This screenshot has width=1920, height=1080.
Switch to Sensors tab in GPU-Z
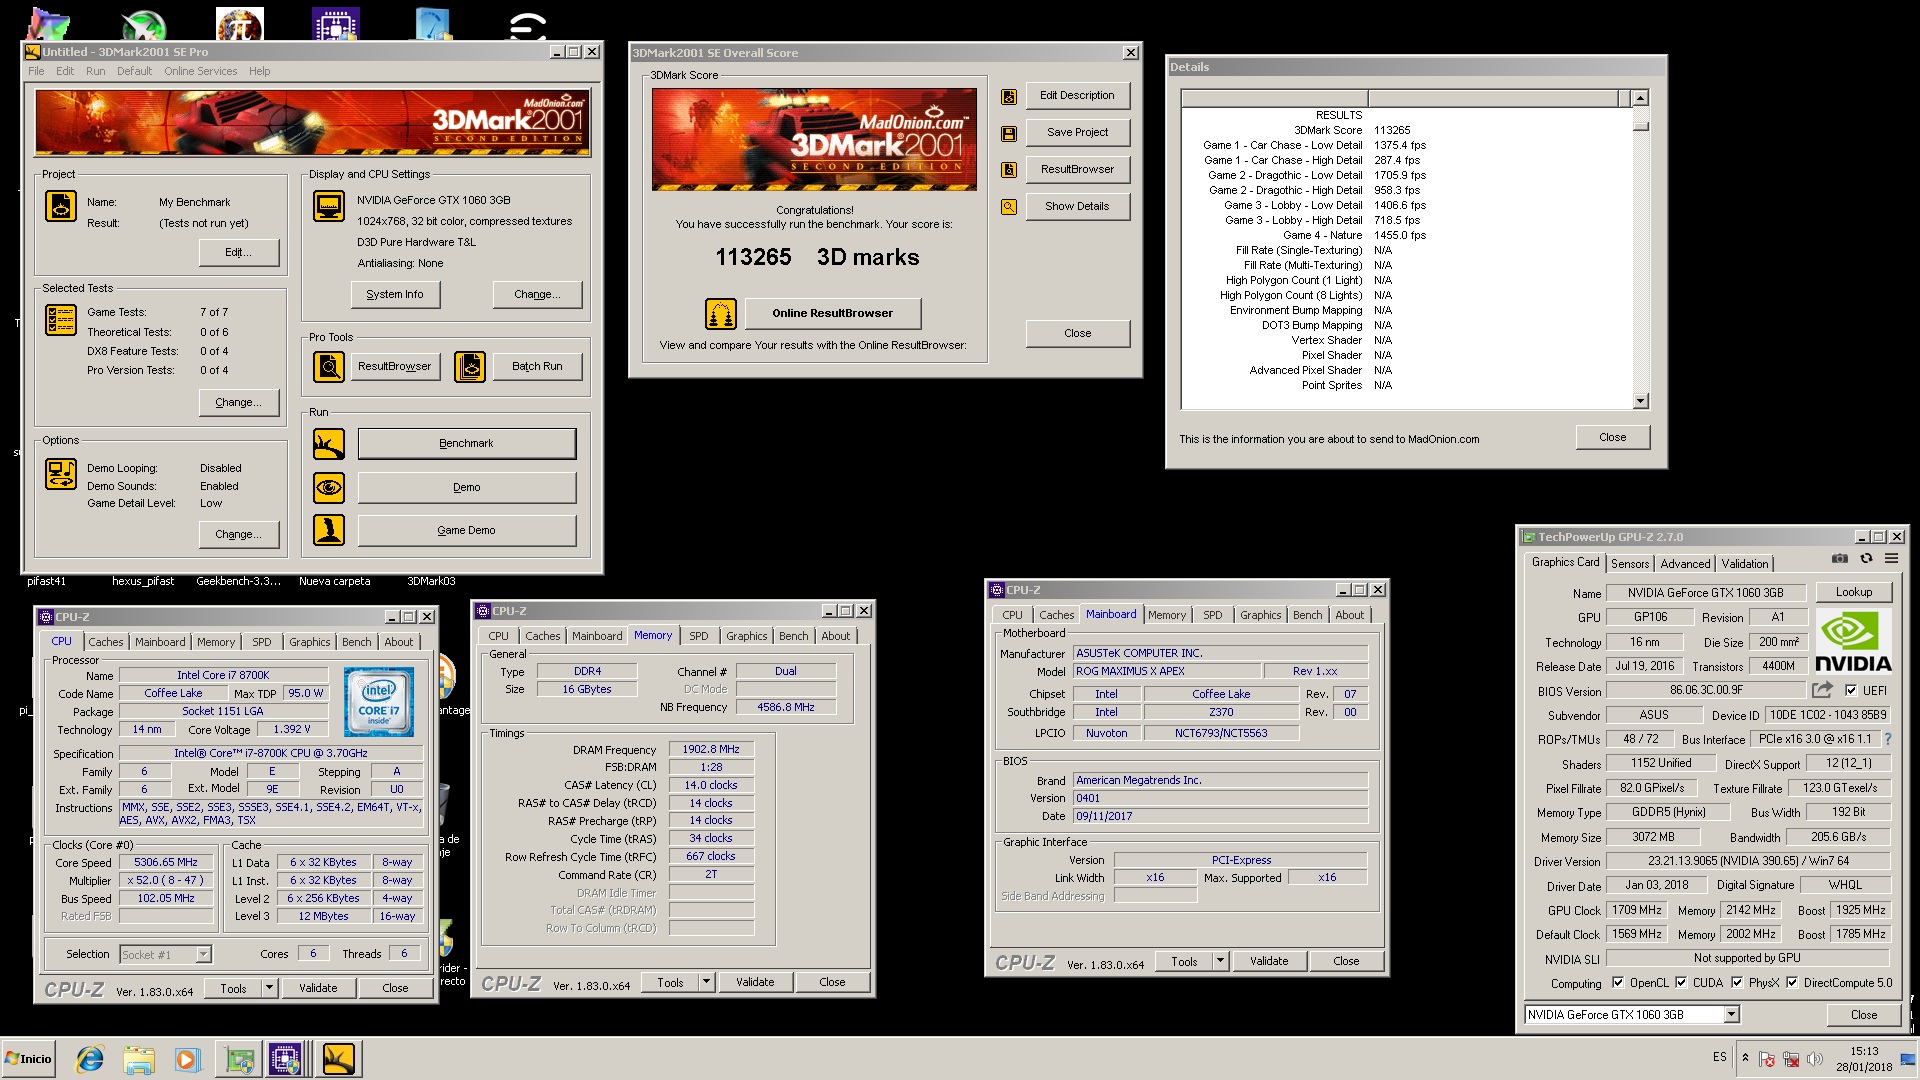coord(1630,564)
